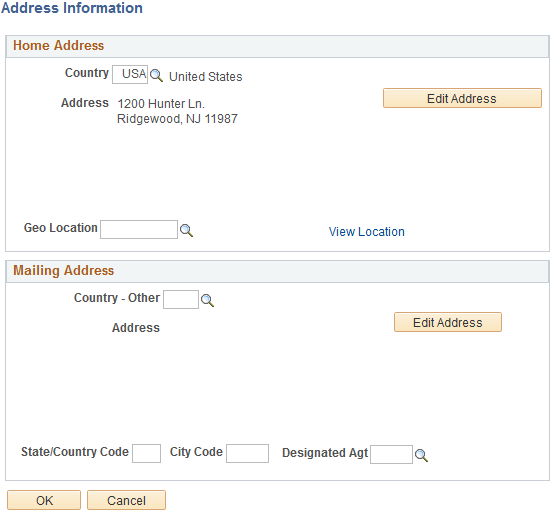Screen dimensions: 560x515
Task: Dismiss the page with Cancel button
Action: coord(126,500)
